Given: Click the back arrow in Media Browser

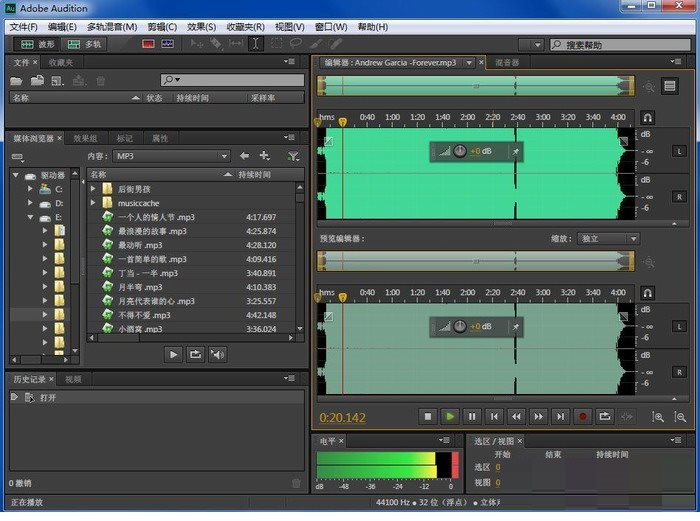Looking at the screenshot, I should (x=244, y=156).
